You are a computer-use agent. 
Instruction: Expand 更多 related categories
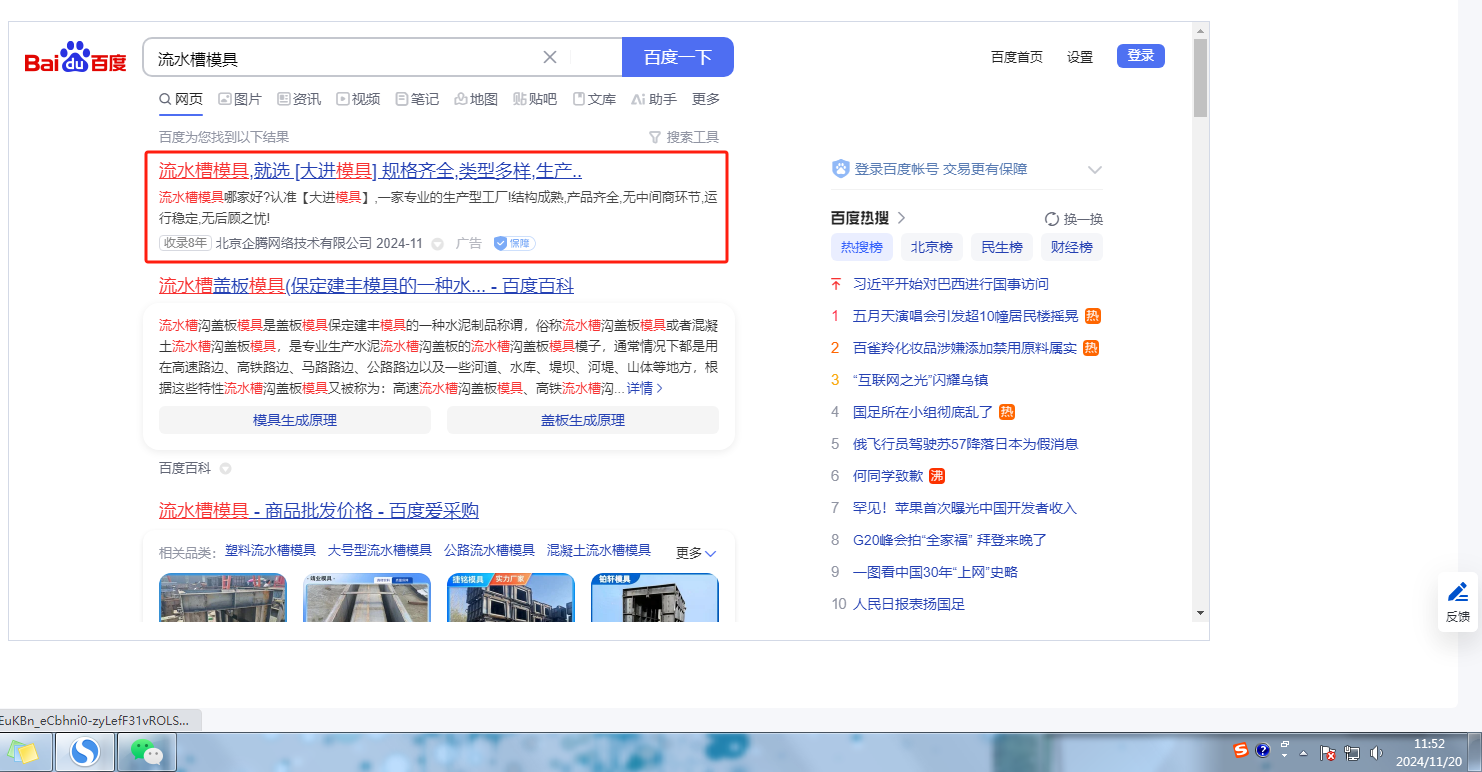click(x=696, y=552)
